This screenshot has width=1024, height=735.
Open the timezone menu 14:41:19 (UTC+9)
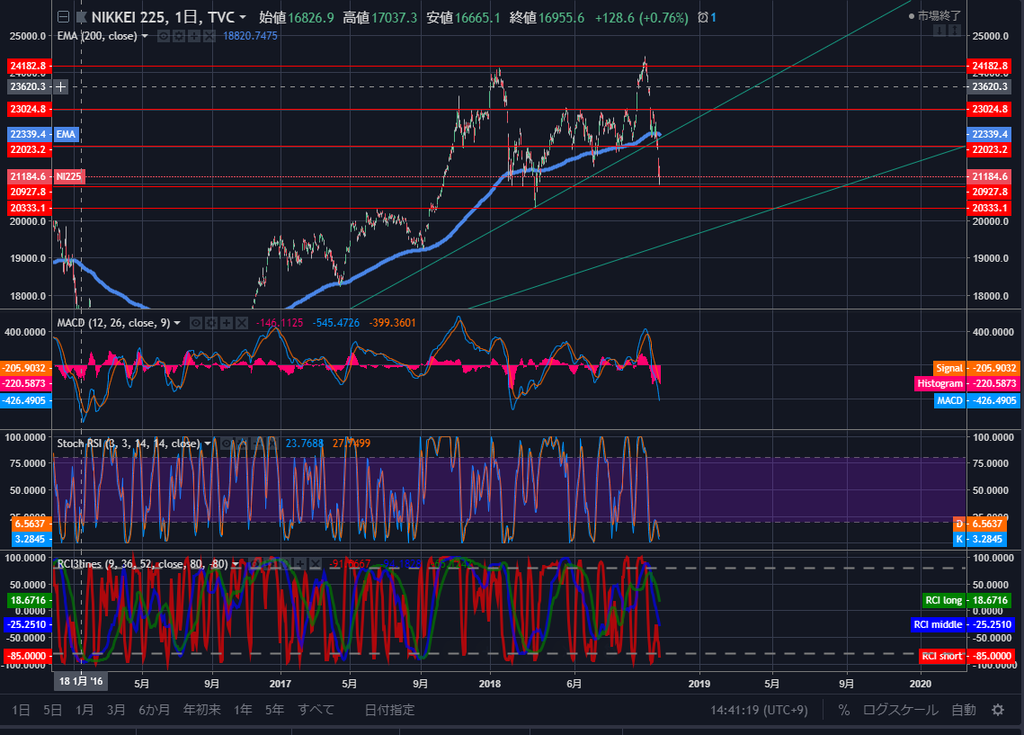[x=759, y=710]
